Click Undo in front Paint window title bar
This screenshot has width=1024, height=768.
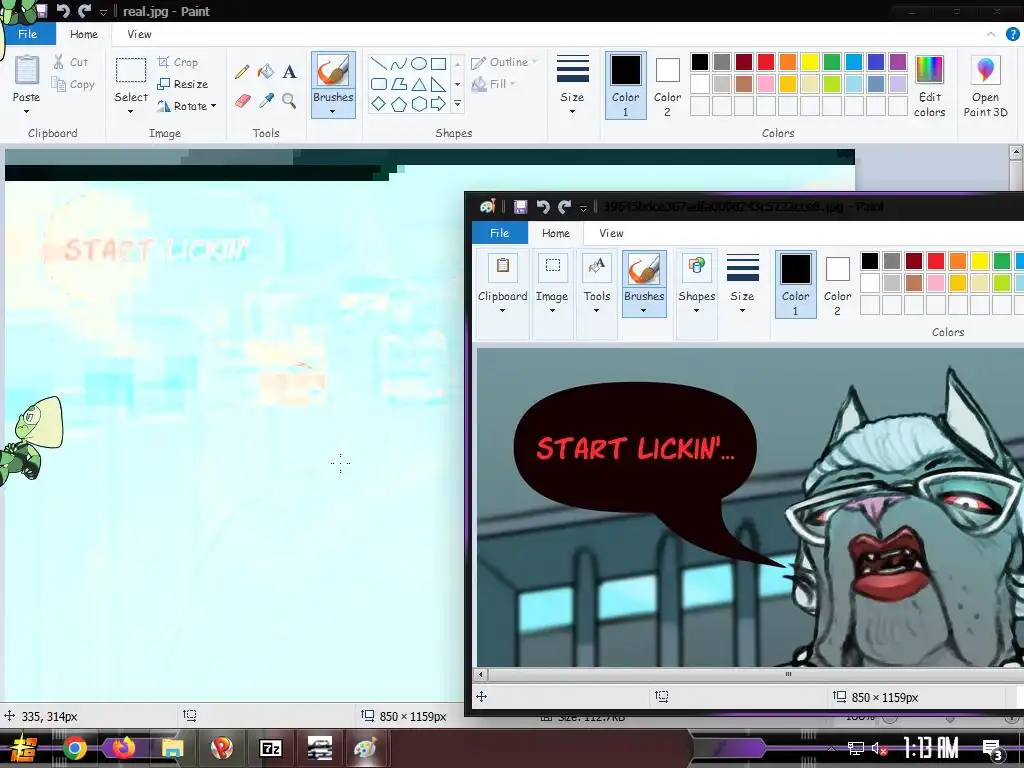(543, 207)
